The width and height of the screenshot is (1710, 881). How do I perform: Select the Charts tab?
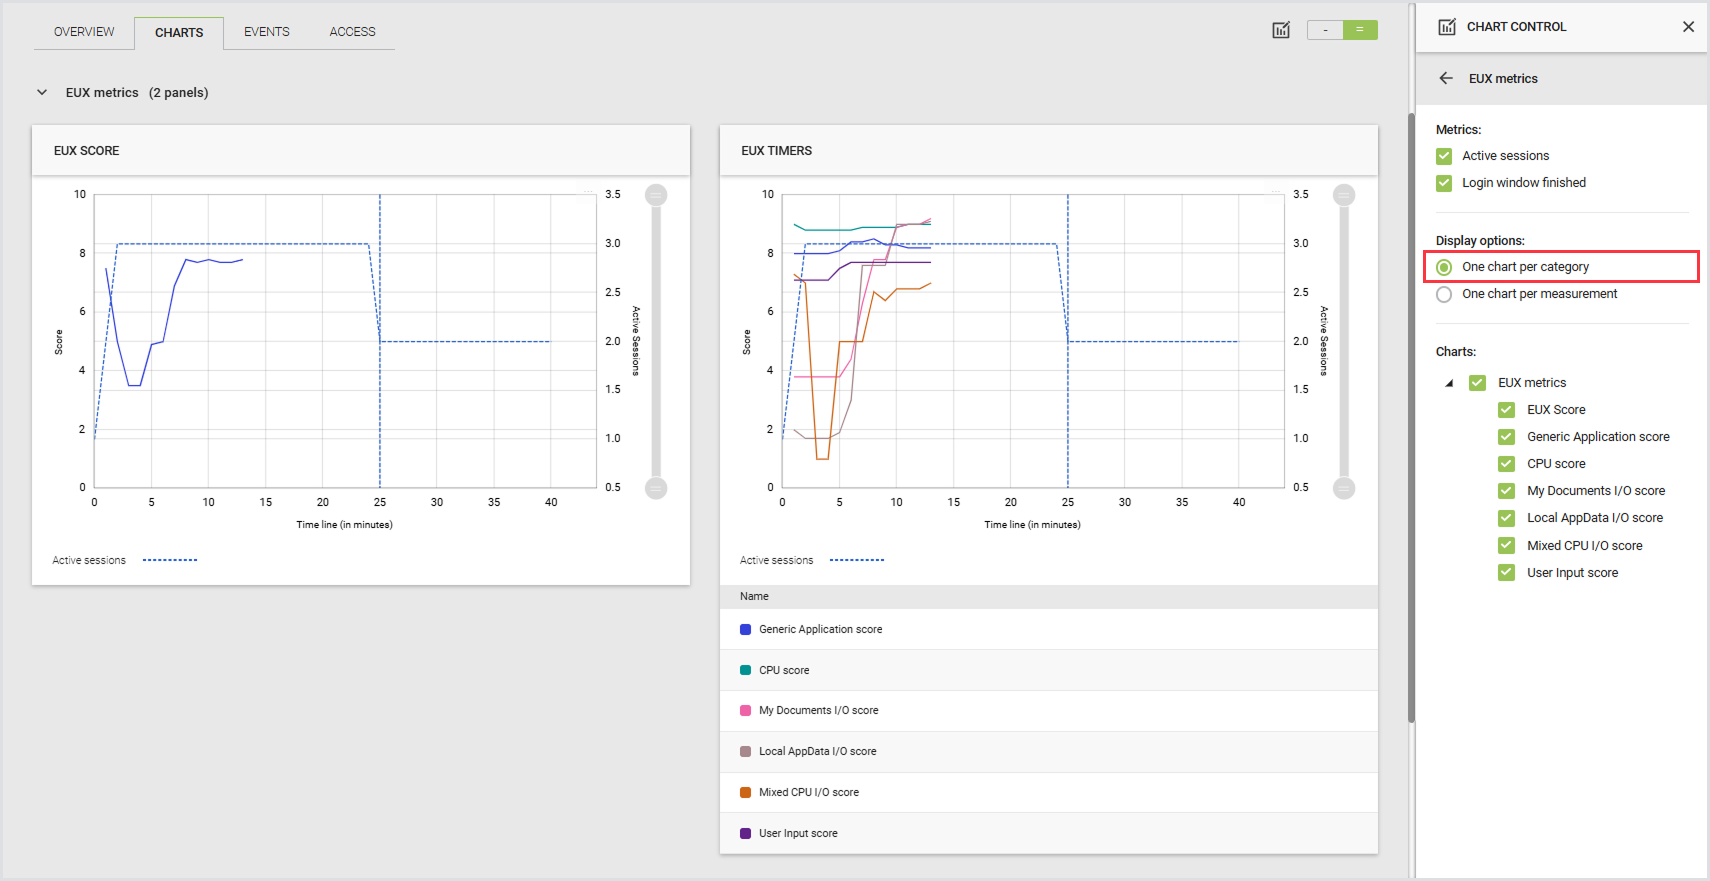[179, 33]
